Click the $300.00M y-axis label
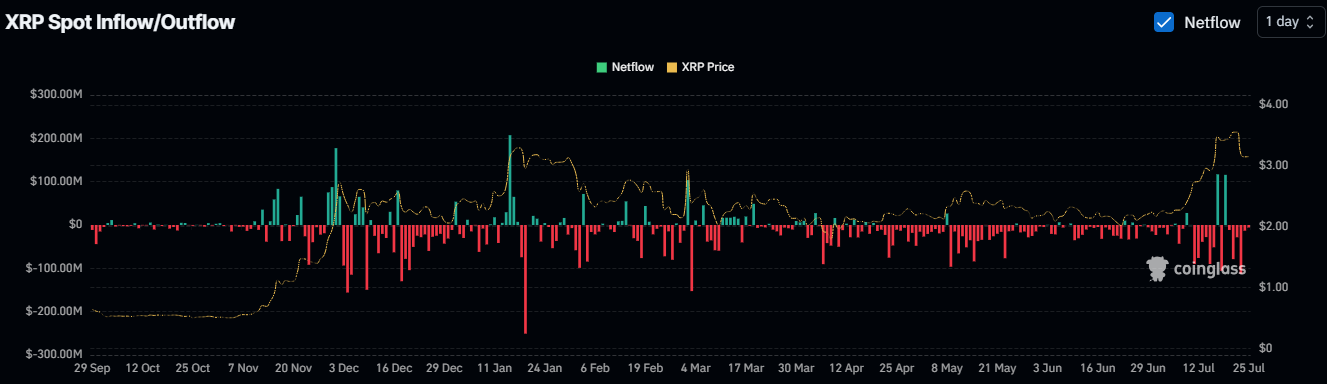This screenshot has width=1327, height=384. [56, 95]
